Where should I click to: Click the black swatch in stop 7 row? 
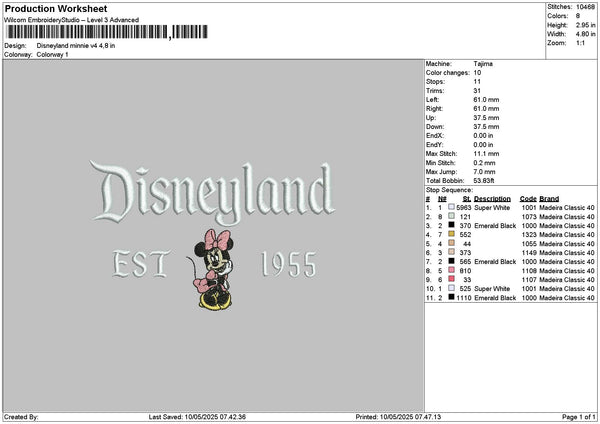[452, 261]
